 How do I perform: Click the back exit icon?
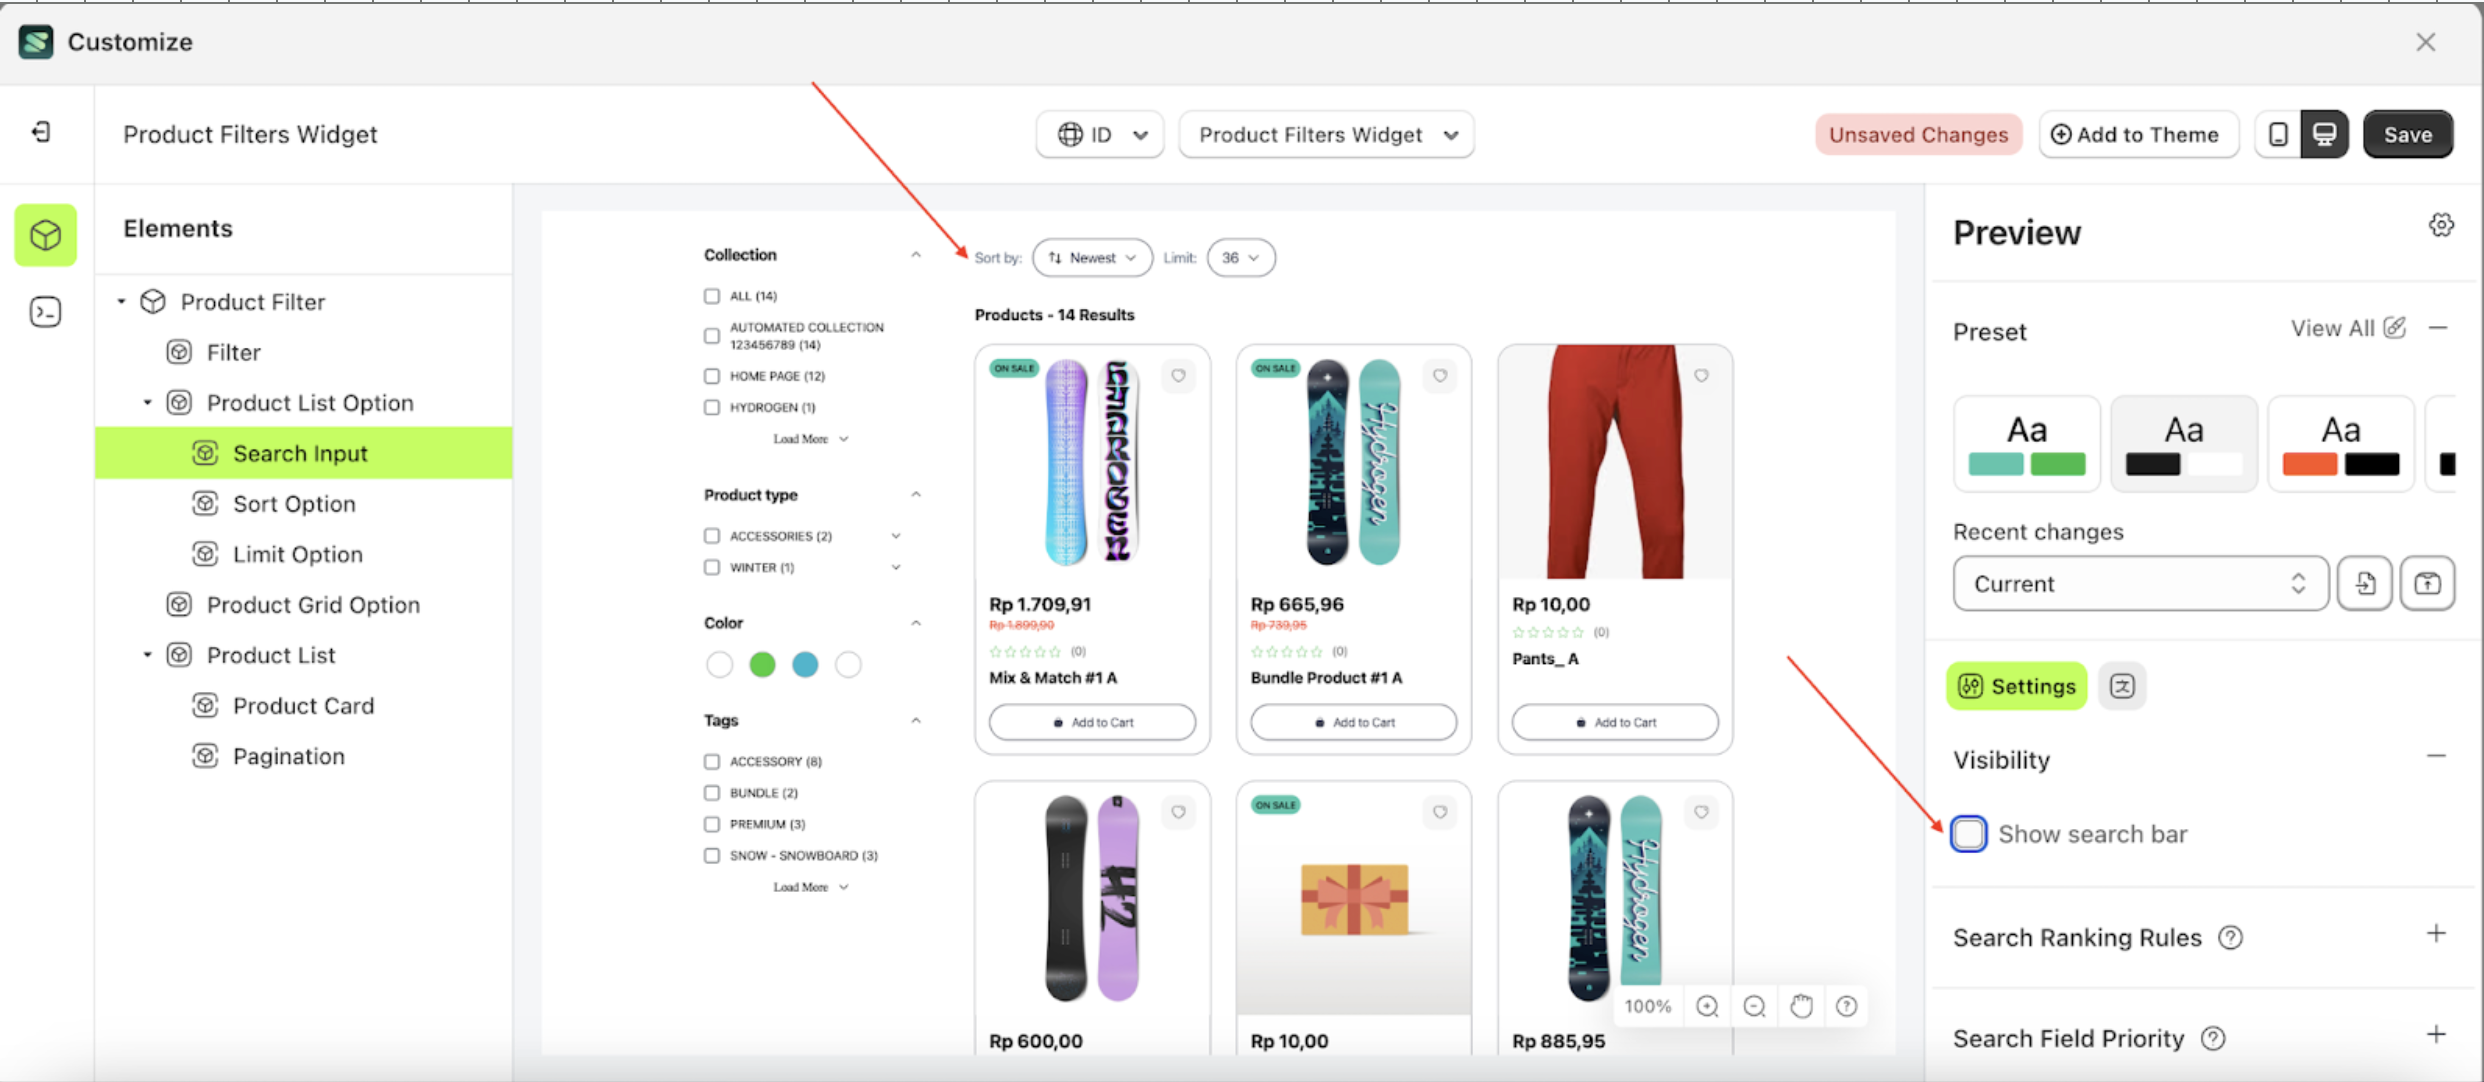[41, 132]
